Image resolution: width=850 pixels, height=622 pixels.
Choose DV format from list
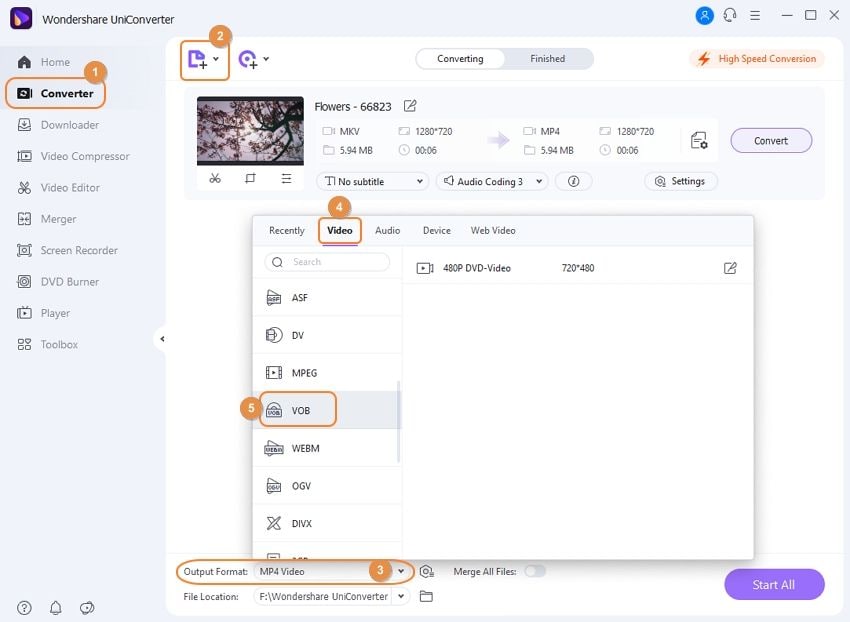327,335
